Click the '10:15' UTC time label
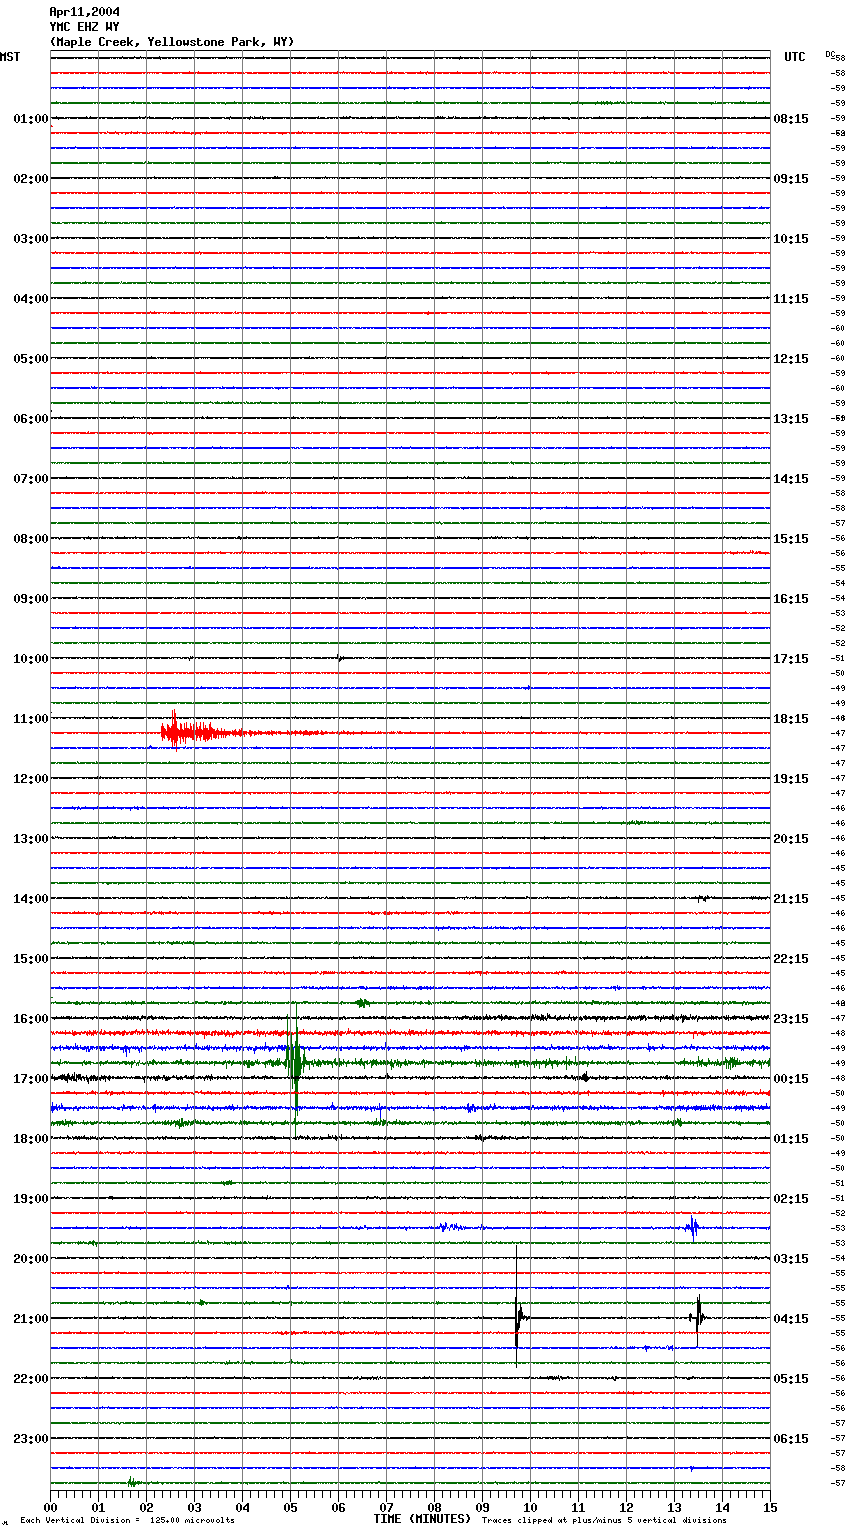The width and height of the screenshot is (850, 1534). click(791, 239)
